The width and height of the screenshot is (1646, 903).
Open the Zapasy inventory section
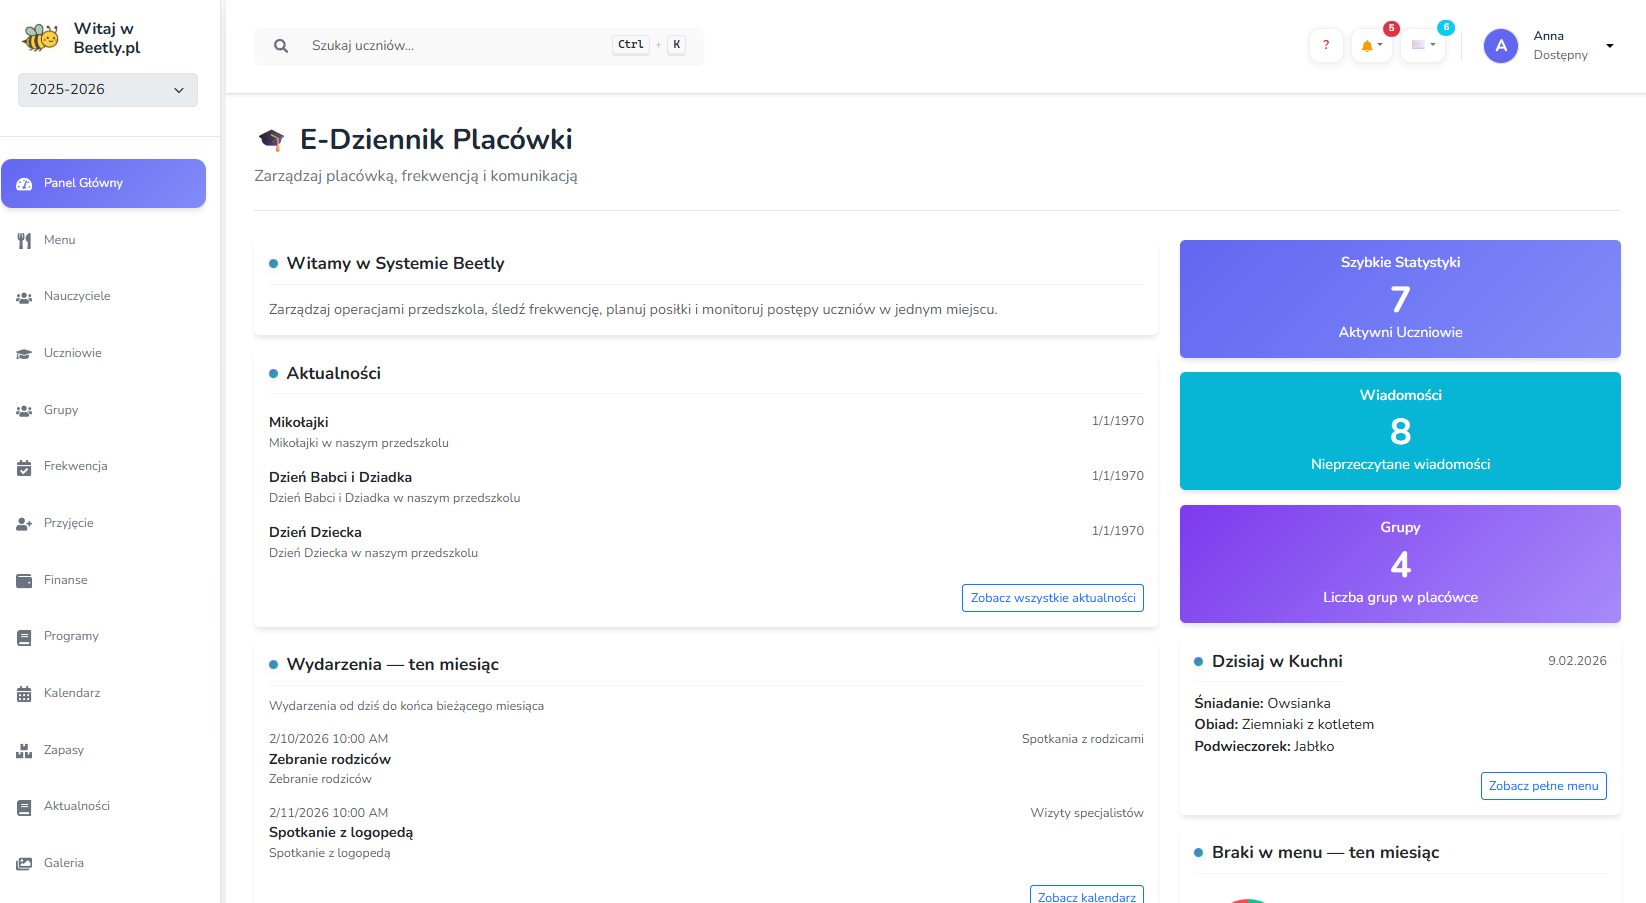coord(63,750)
